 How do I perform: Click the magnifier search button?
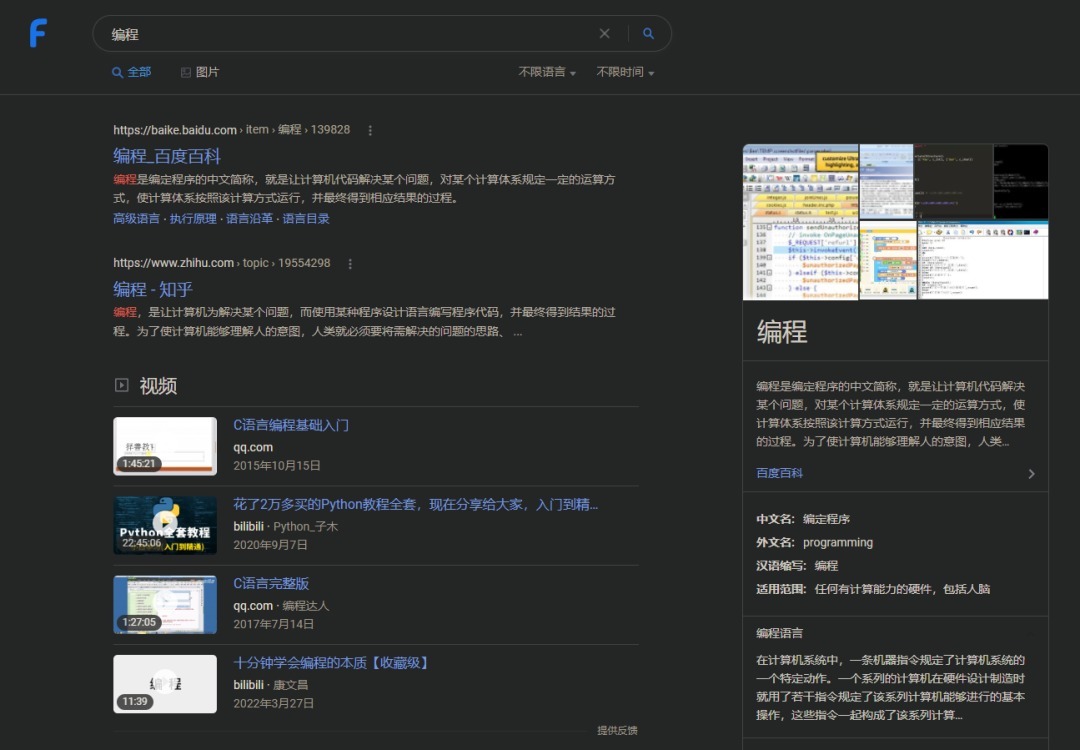(648, 34)
